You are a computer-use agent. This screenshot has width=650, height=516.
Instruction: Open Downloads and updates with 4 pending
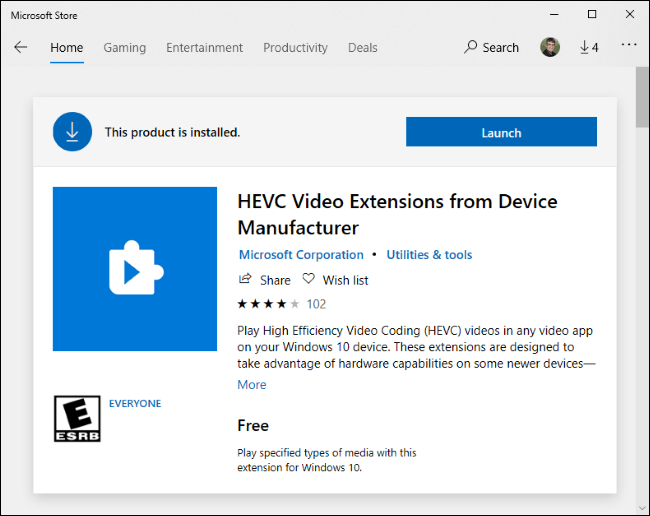[x=589, y=47]
